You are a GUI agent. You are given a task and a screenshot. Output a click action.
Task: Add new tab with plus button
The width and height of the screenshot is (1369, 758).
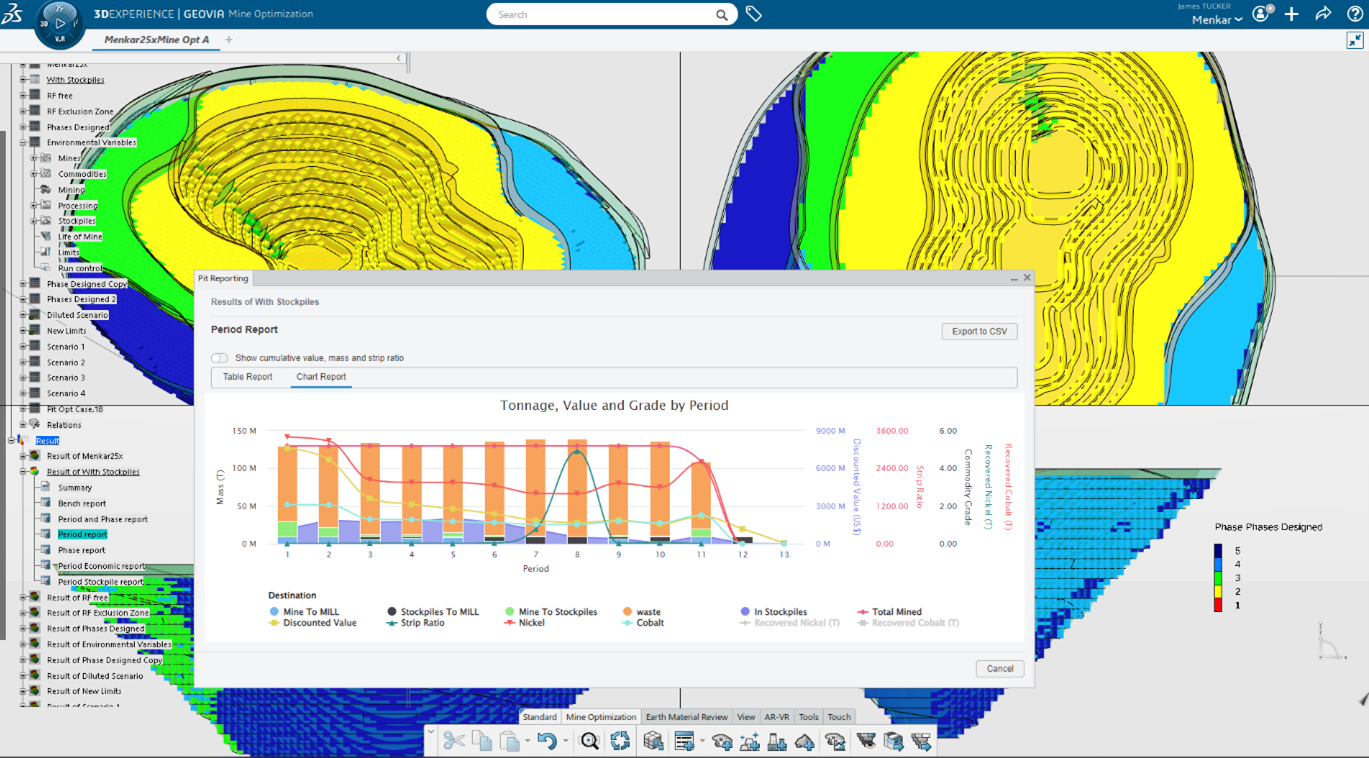(229, 40)
